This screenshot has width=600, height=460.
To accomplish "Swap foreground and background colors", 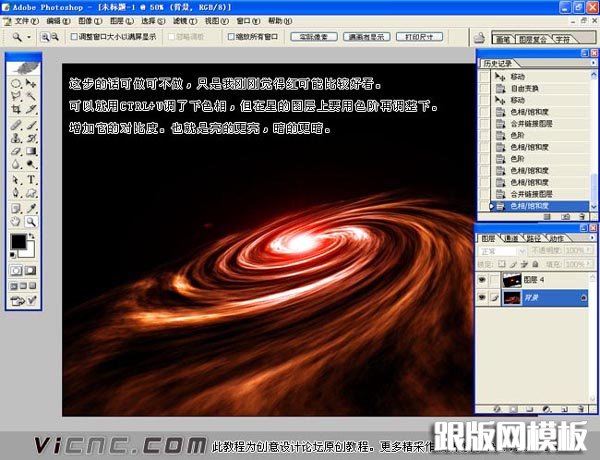I will [32, 236].
